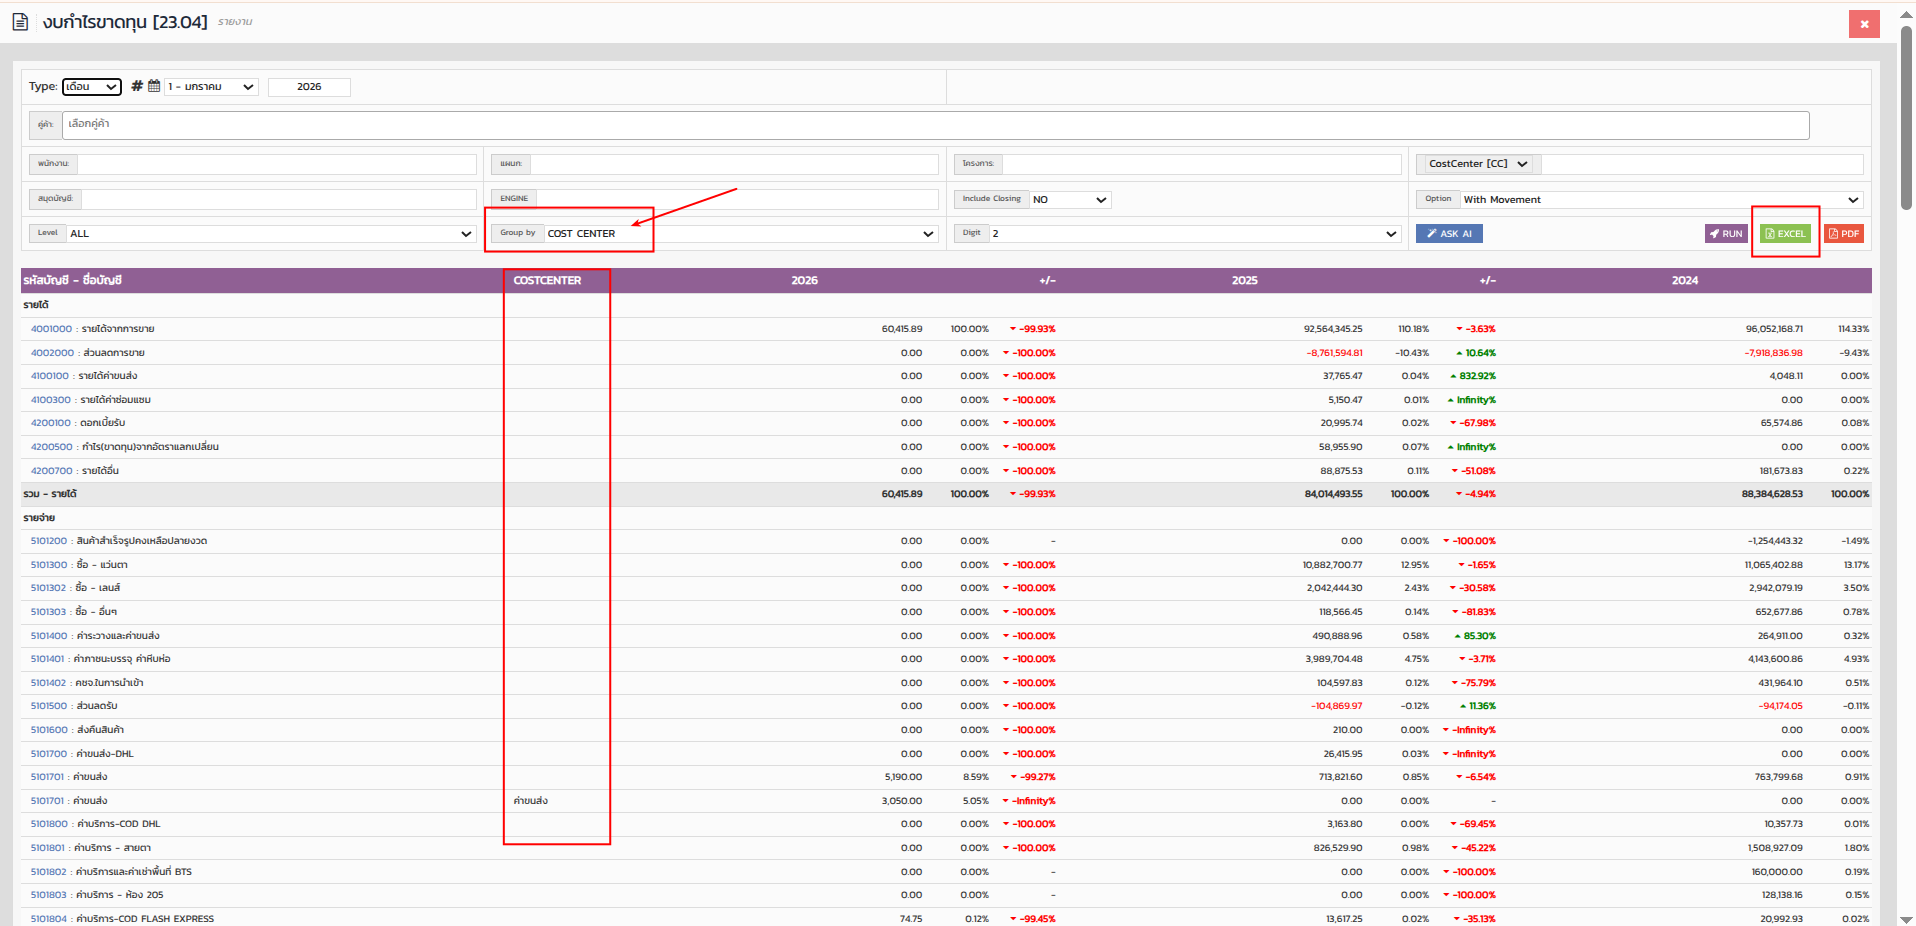Image resolution: width=1916 pixels, height=926 pixels.
Task: Close the report with the red X
Action: click(x=1864, y=24)
